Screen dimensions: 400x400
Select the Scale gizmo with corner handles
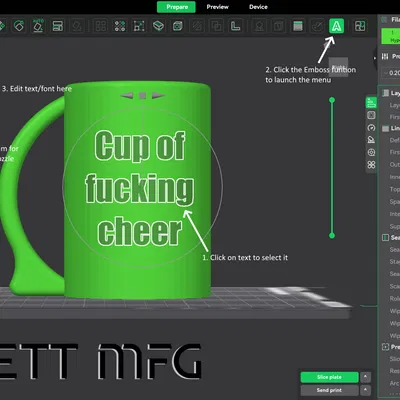pos(139,26)
